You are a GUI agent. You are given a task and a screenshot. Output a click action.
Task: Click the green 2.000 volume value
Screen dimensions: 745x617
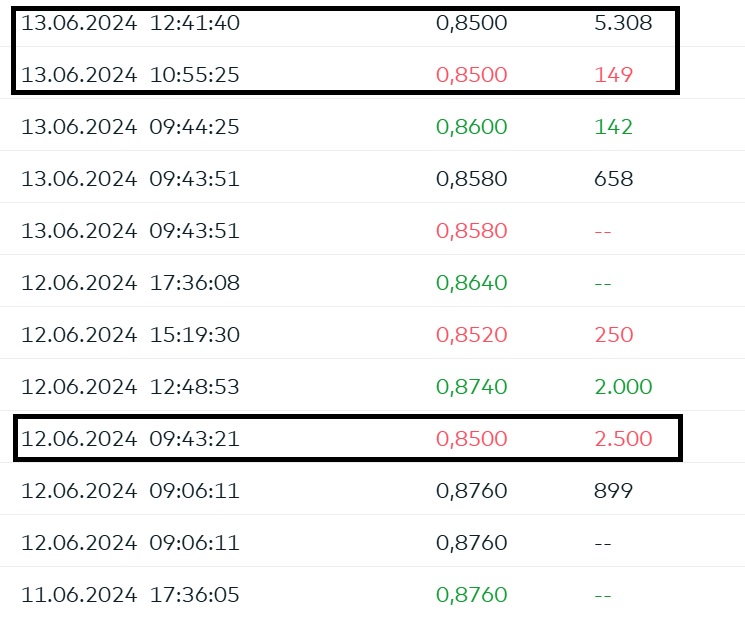click(622, 387)
